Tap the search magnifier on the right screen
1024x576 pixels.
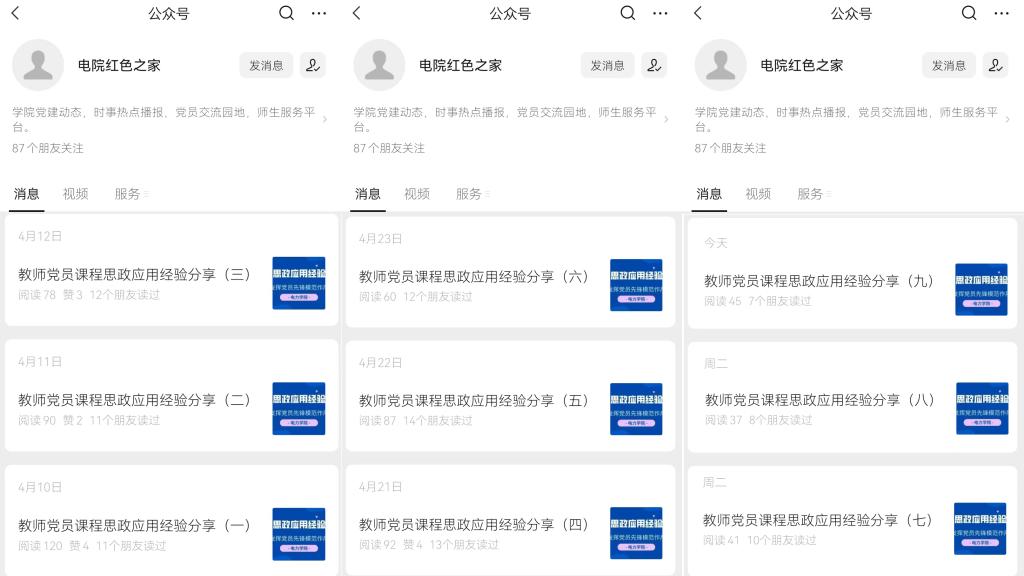tap(968, 13)
